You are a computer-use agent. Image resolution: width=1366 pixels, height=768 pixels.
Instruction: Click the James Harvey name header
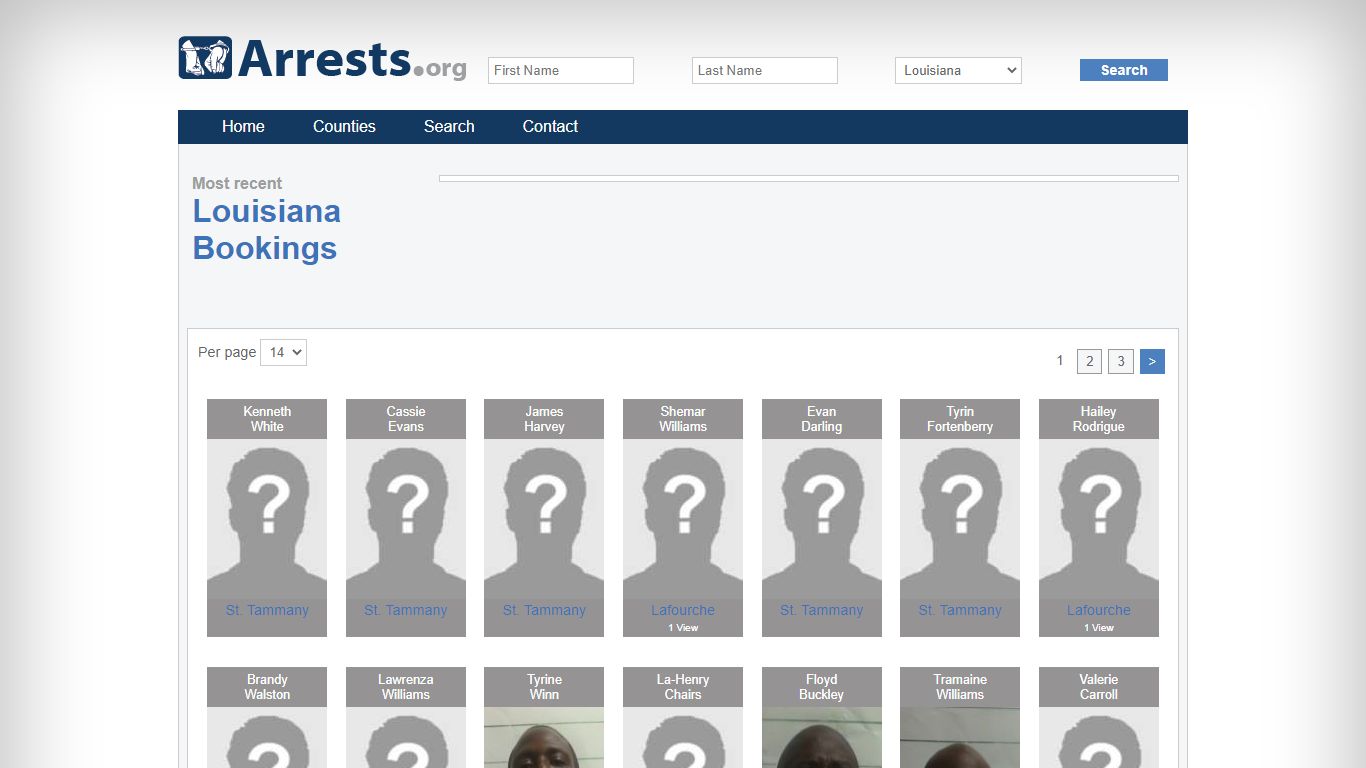(544, 419)
